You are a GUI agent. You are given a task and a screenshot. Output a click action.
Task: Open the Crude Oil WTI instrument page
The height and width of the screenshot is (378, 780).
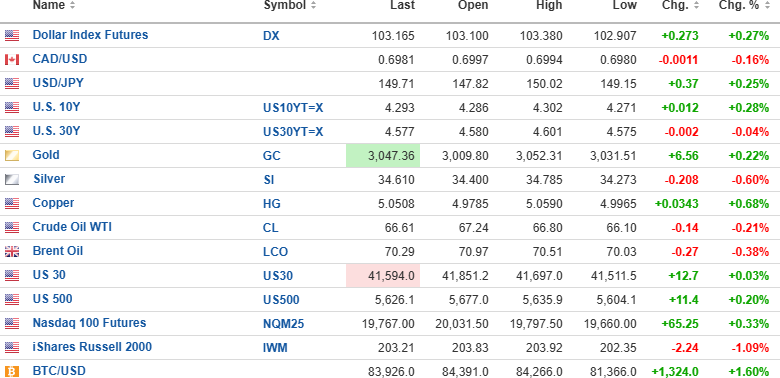click(x=72, y=227)
